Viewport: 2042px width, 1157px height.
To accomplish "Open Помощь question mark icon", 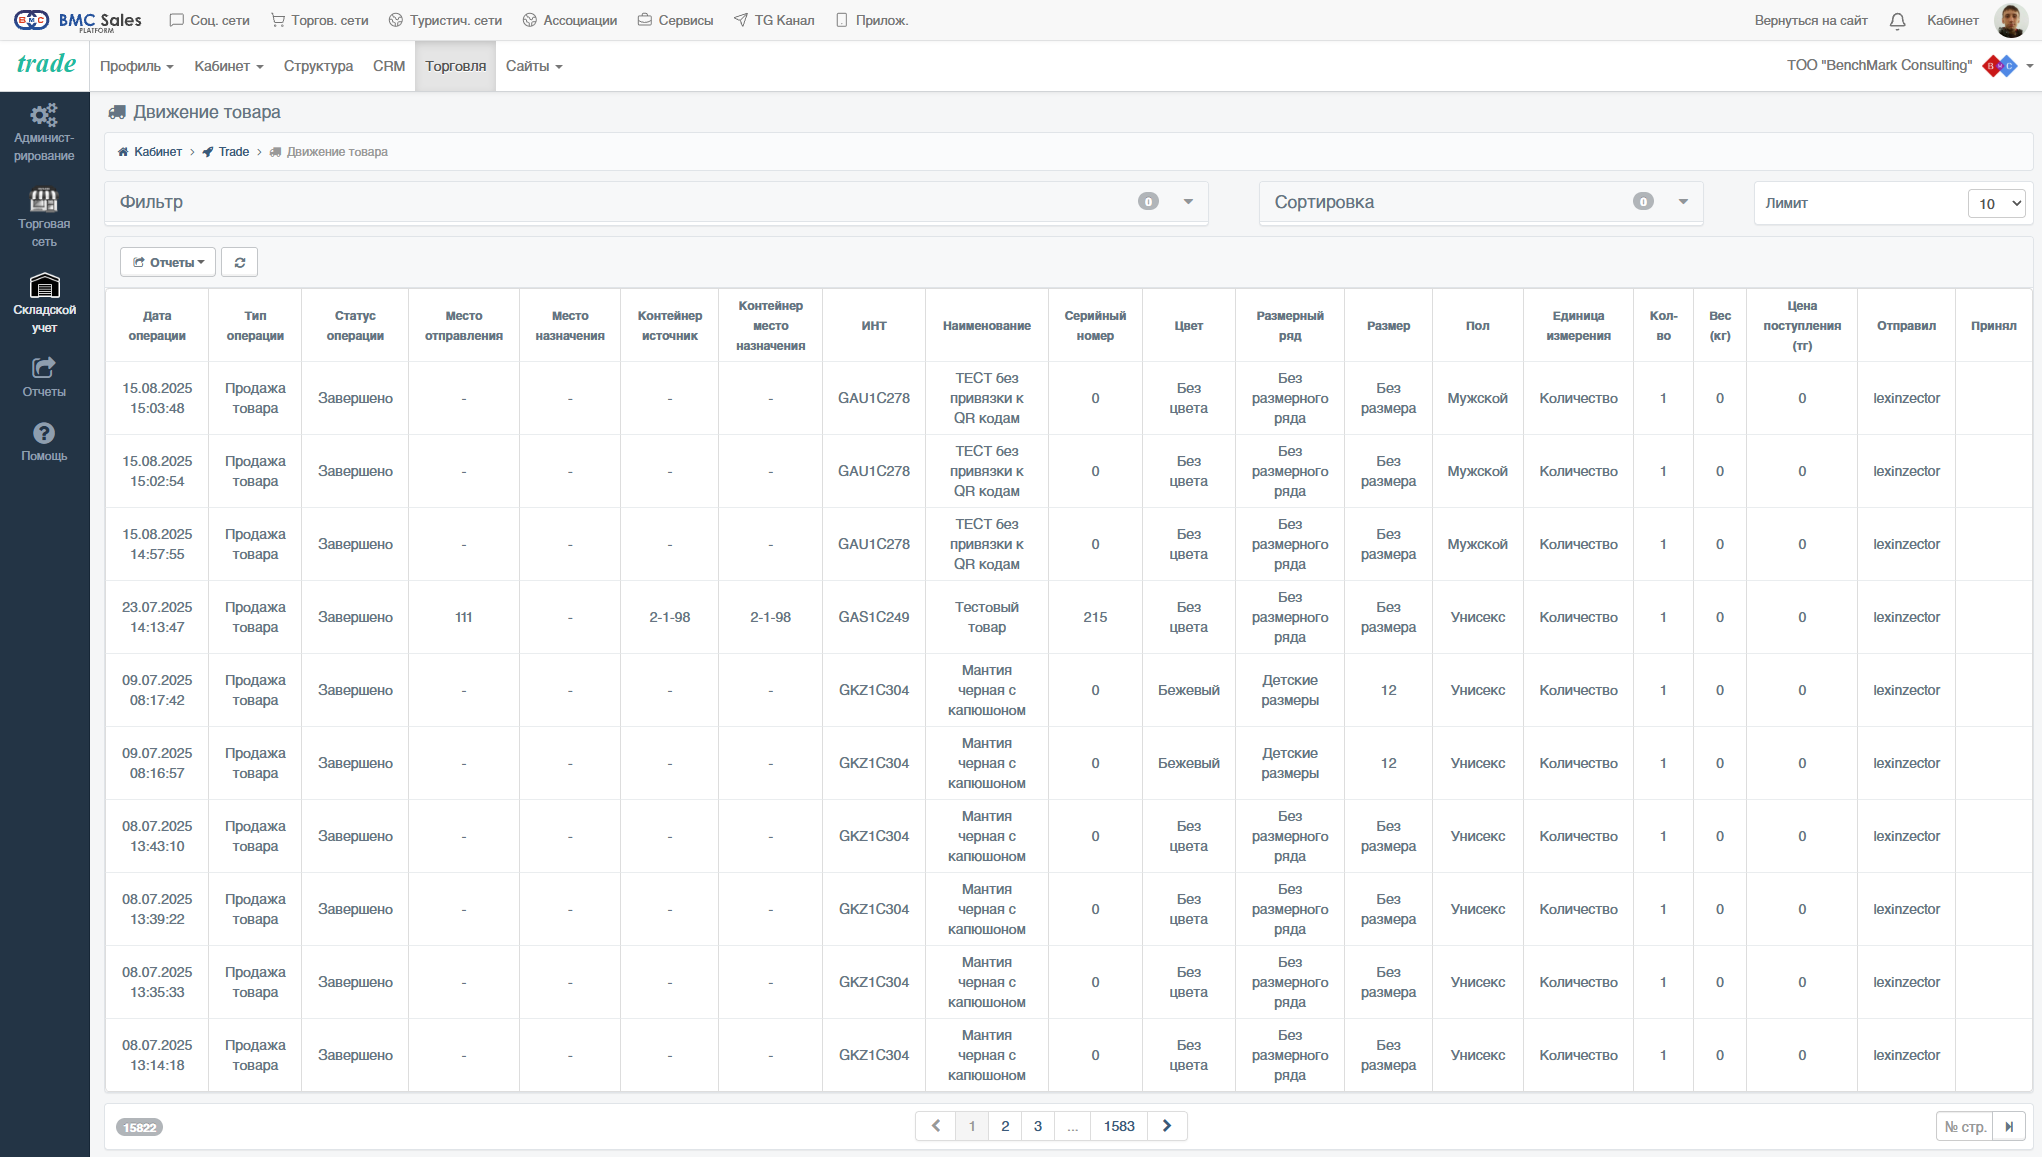I will [44, 433].
